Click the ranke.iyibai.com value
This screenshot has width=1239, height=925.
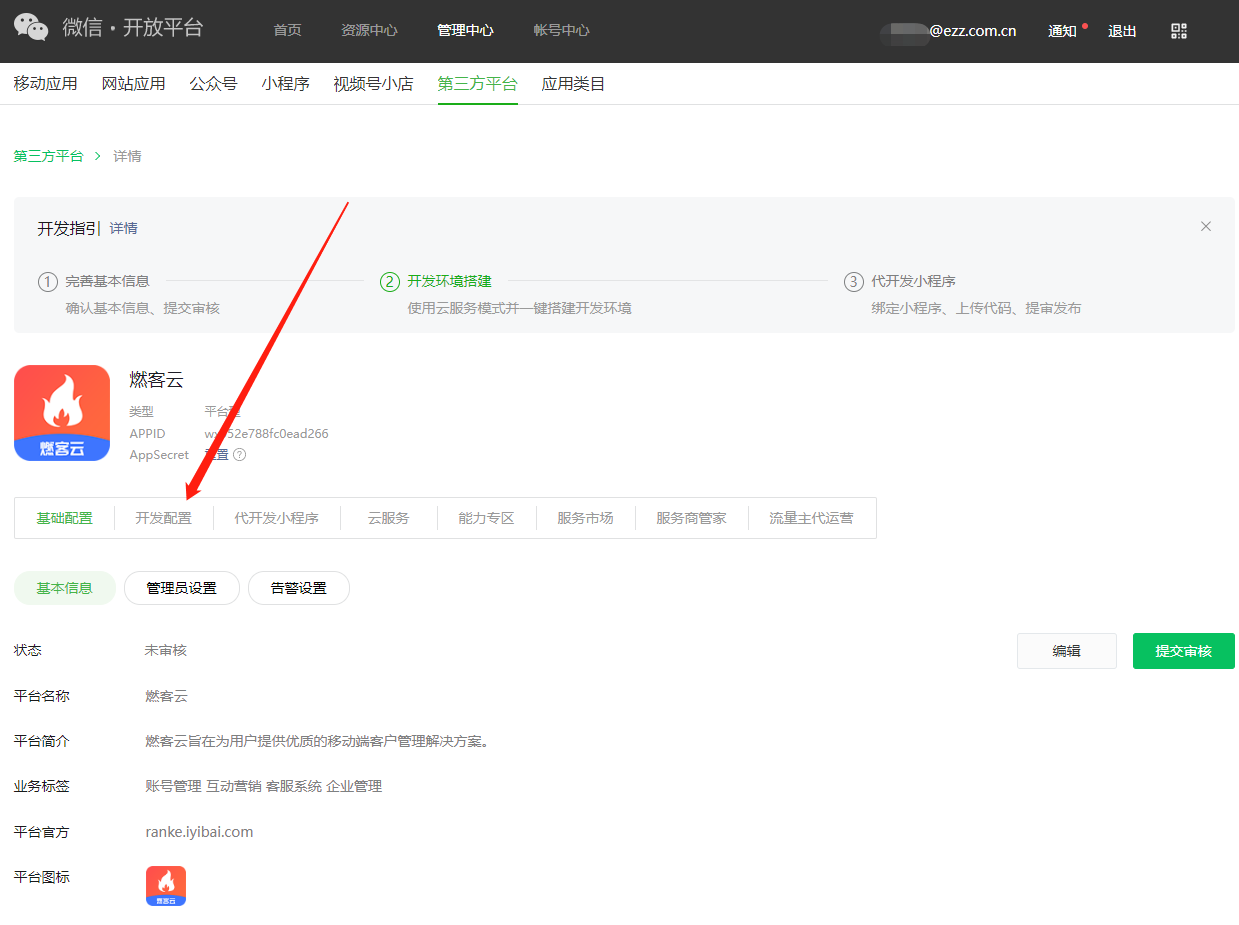200,832
